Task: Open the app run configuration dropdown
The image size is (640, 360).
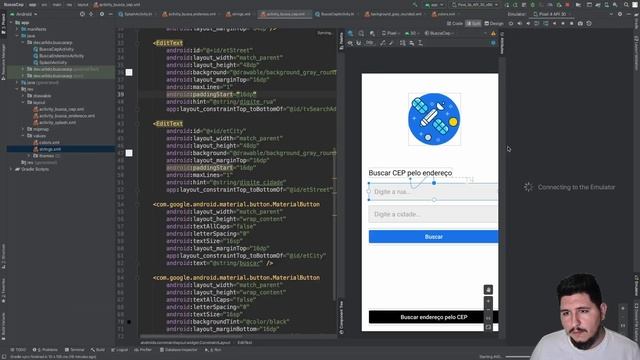Action: coord(433,5)
